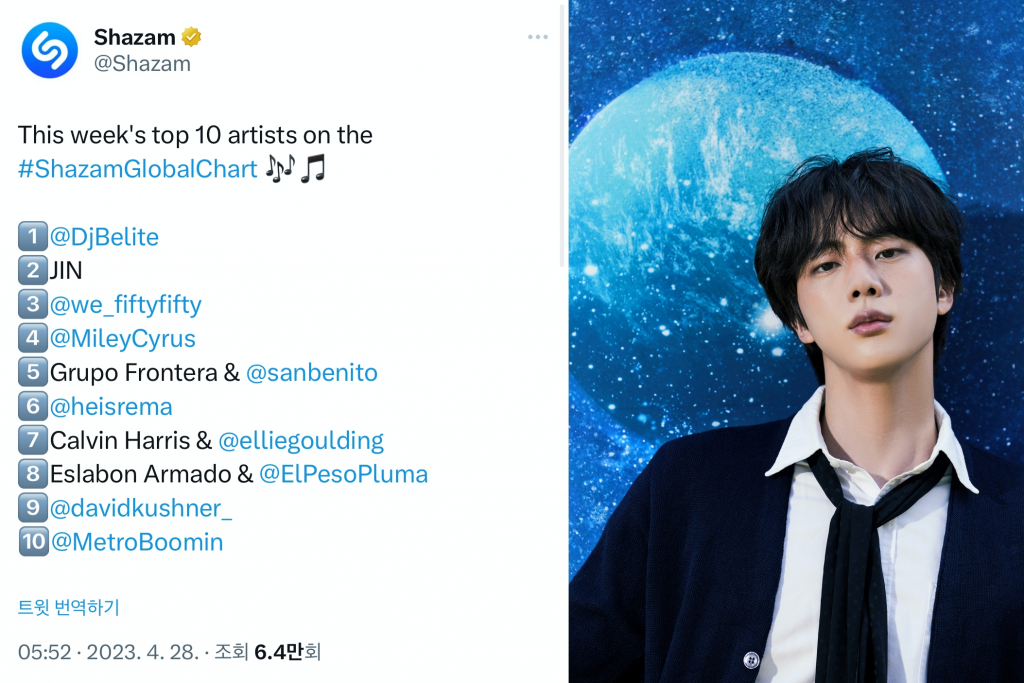Screen dimensions: 1024x683
Task: Click the Shazam display name
Action: [135, 37]
